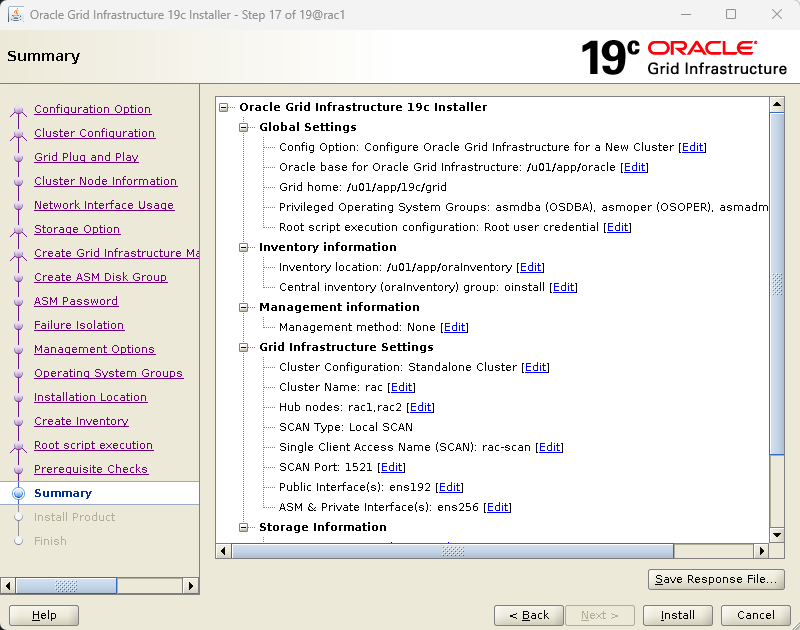
Task: Minimize the installer window
Action: [686, 14]
